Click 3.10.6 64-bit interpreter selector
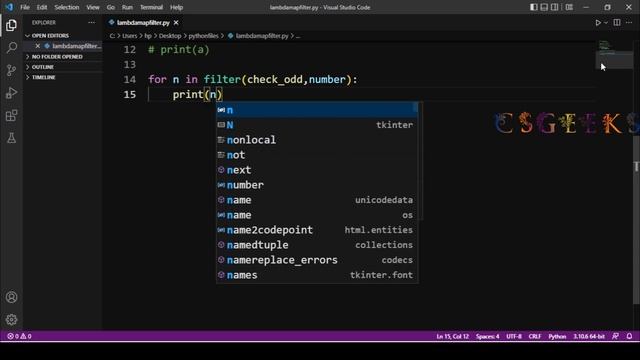Screen dimensions: 640x360 point(589,336)
